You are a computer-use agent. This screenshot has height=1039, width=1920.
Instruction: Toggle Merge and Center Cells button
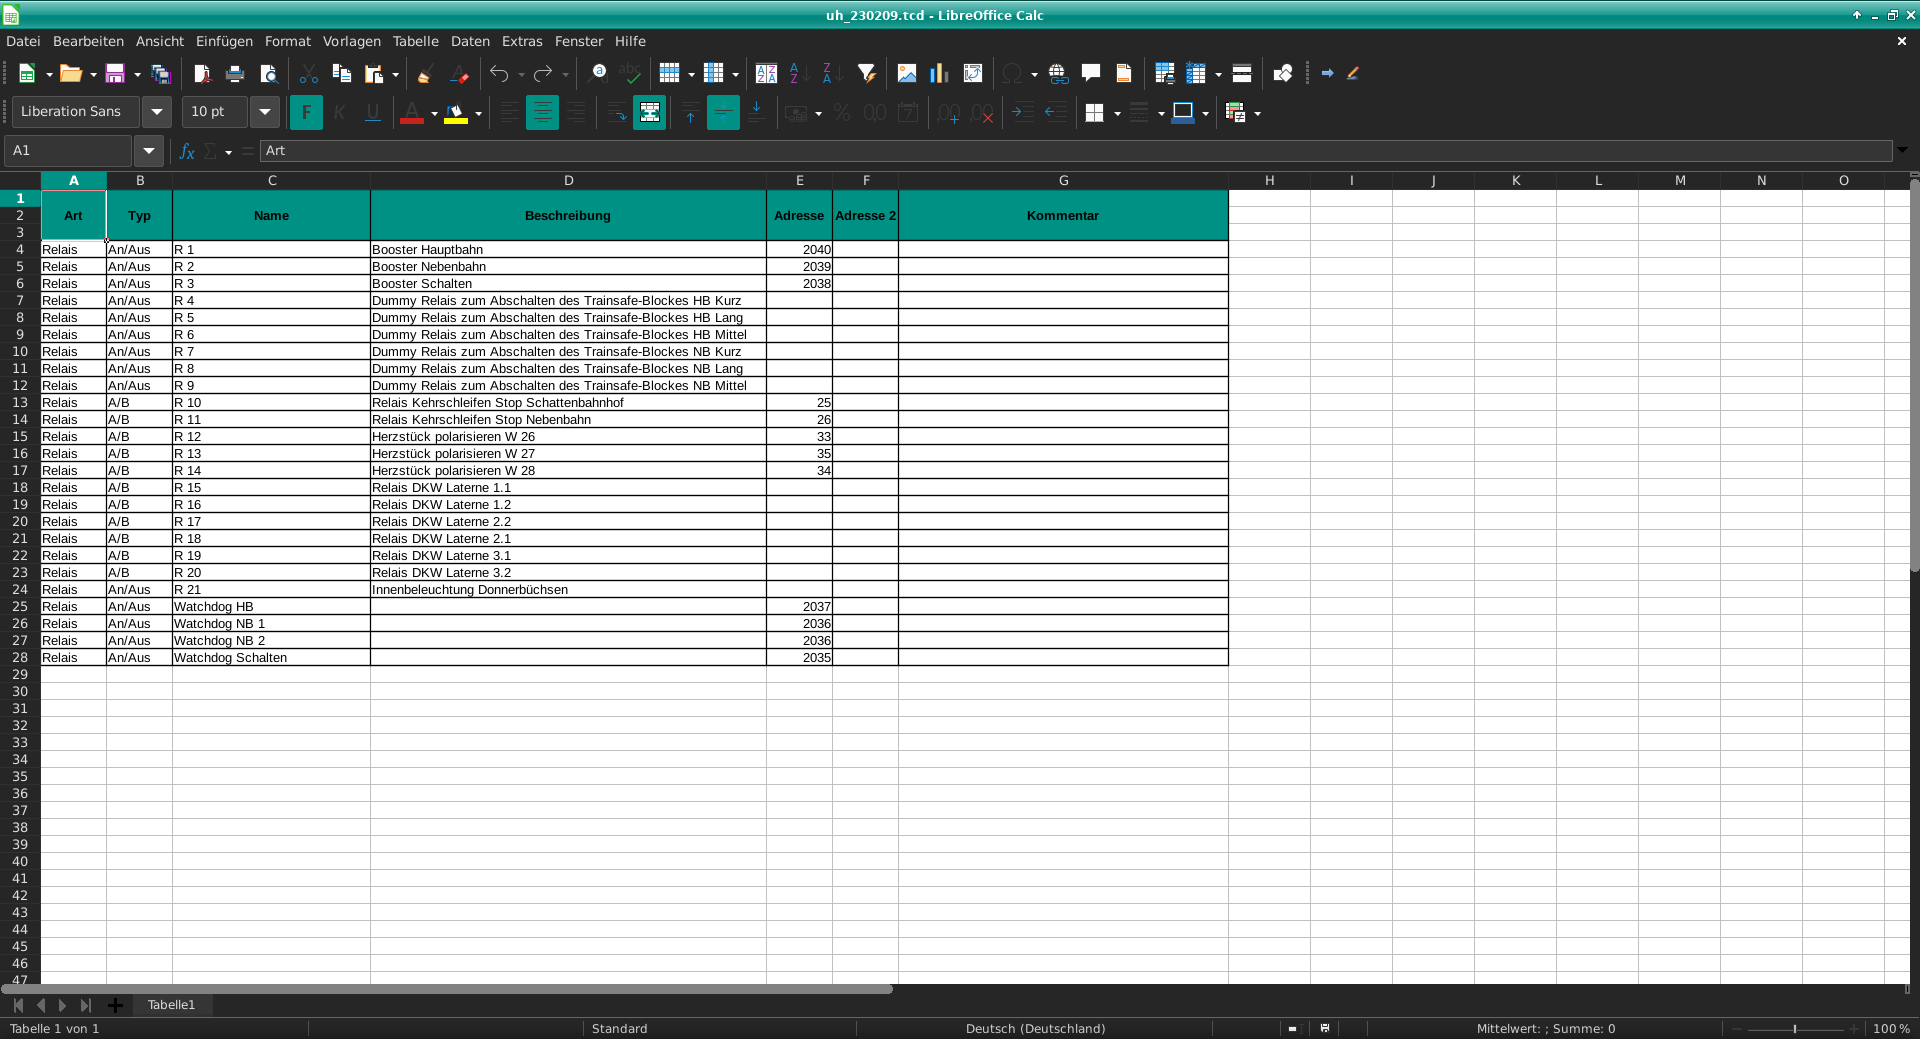(649, 112)
